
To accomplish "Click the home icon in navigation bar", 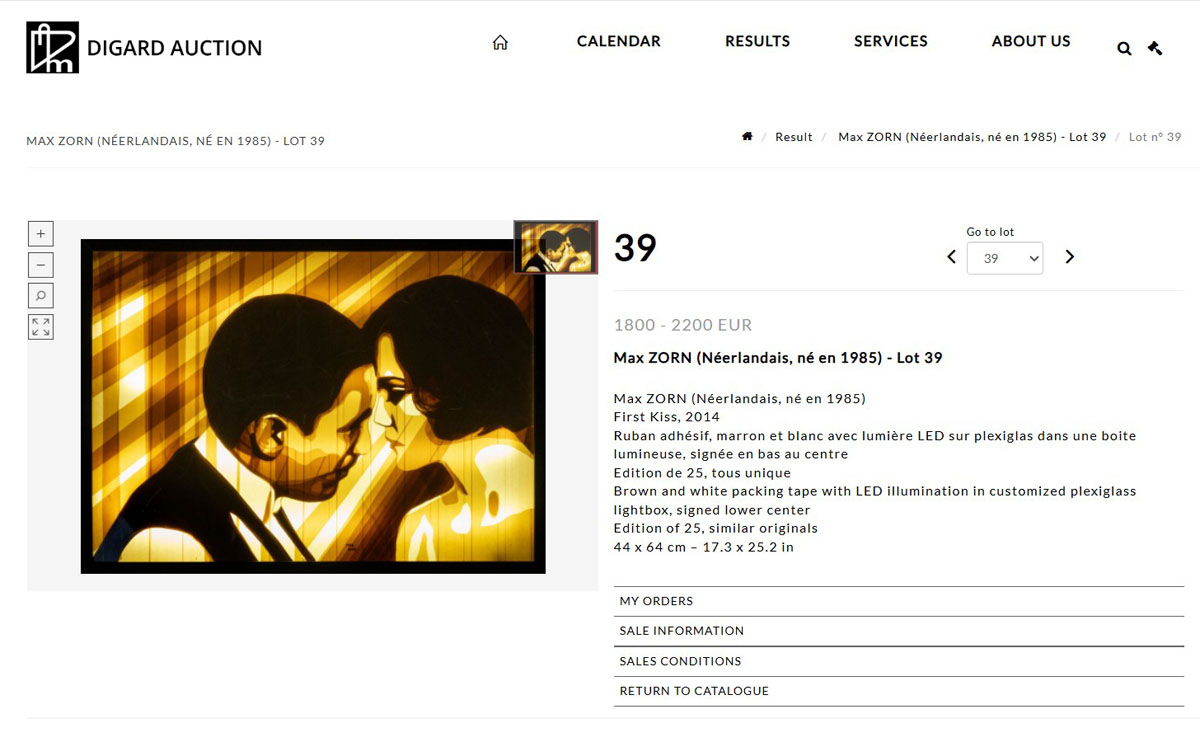I will coord(500,42).
